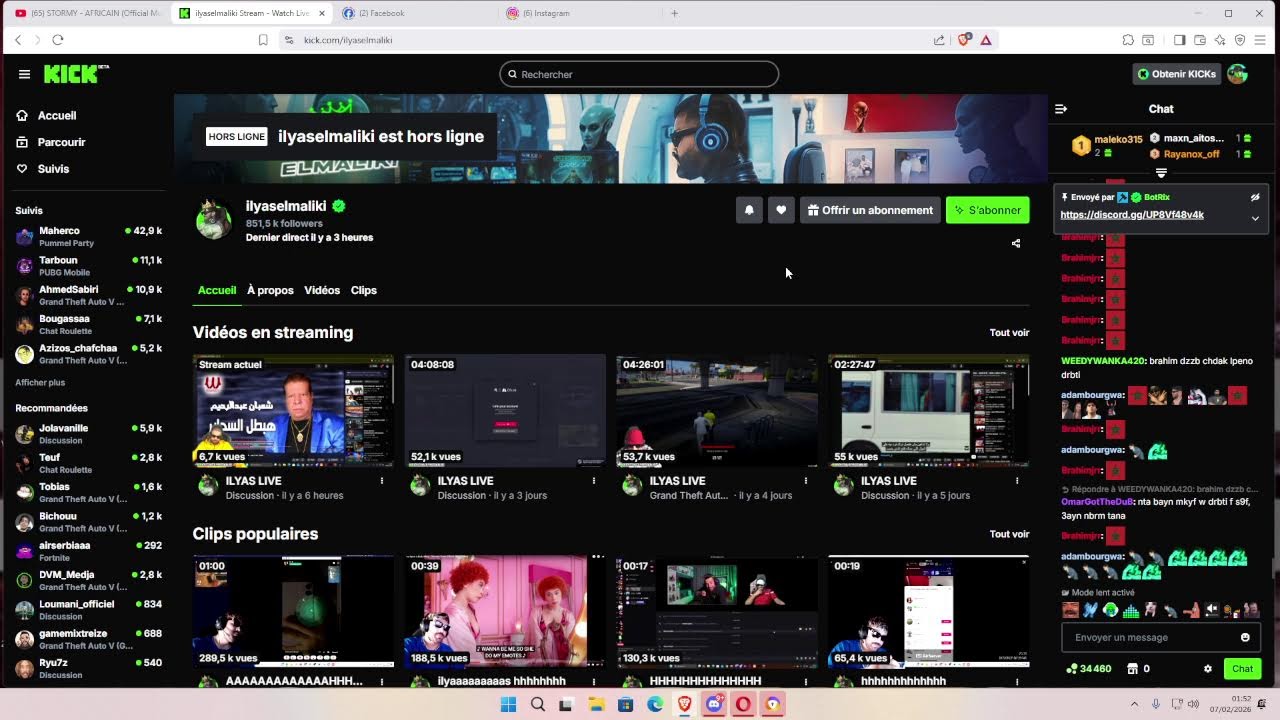This screenshot has height=720, width=1280.
Task: Open the 04:26:01 GTA video thumbnail
Action: point(717,410)
